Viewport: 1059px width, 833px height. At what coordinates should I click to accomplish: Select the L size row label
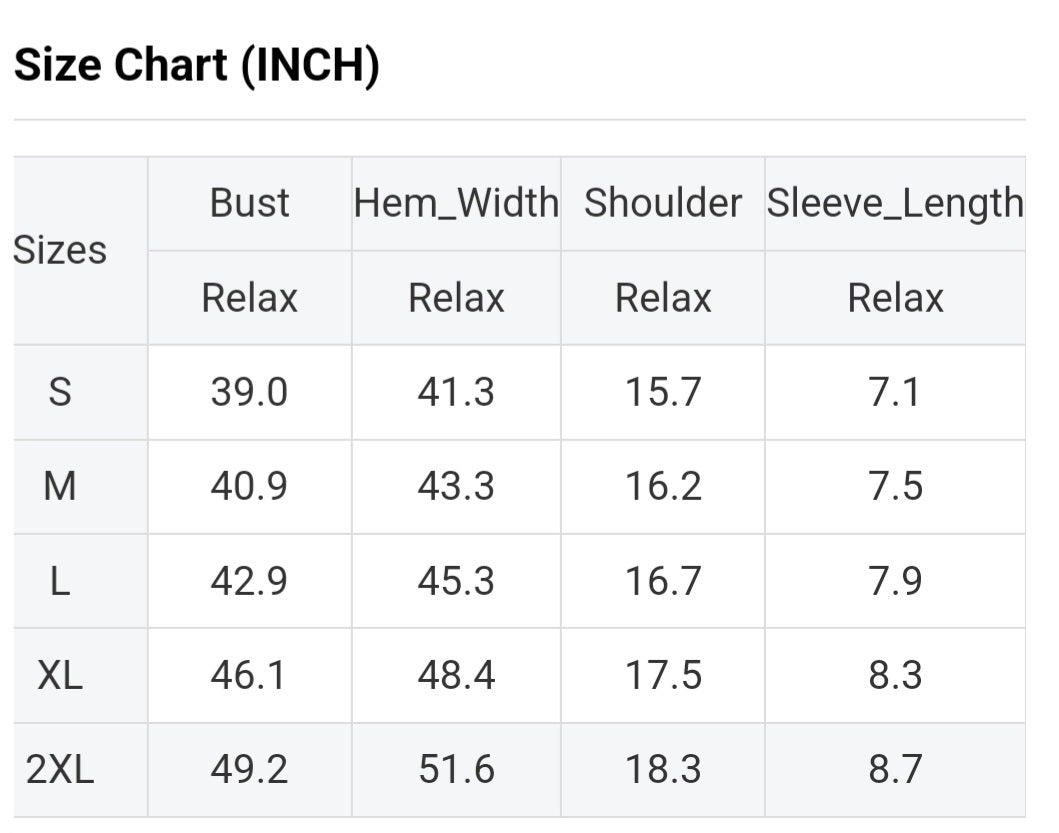60,581
